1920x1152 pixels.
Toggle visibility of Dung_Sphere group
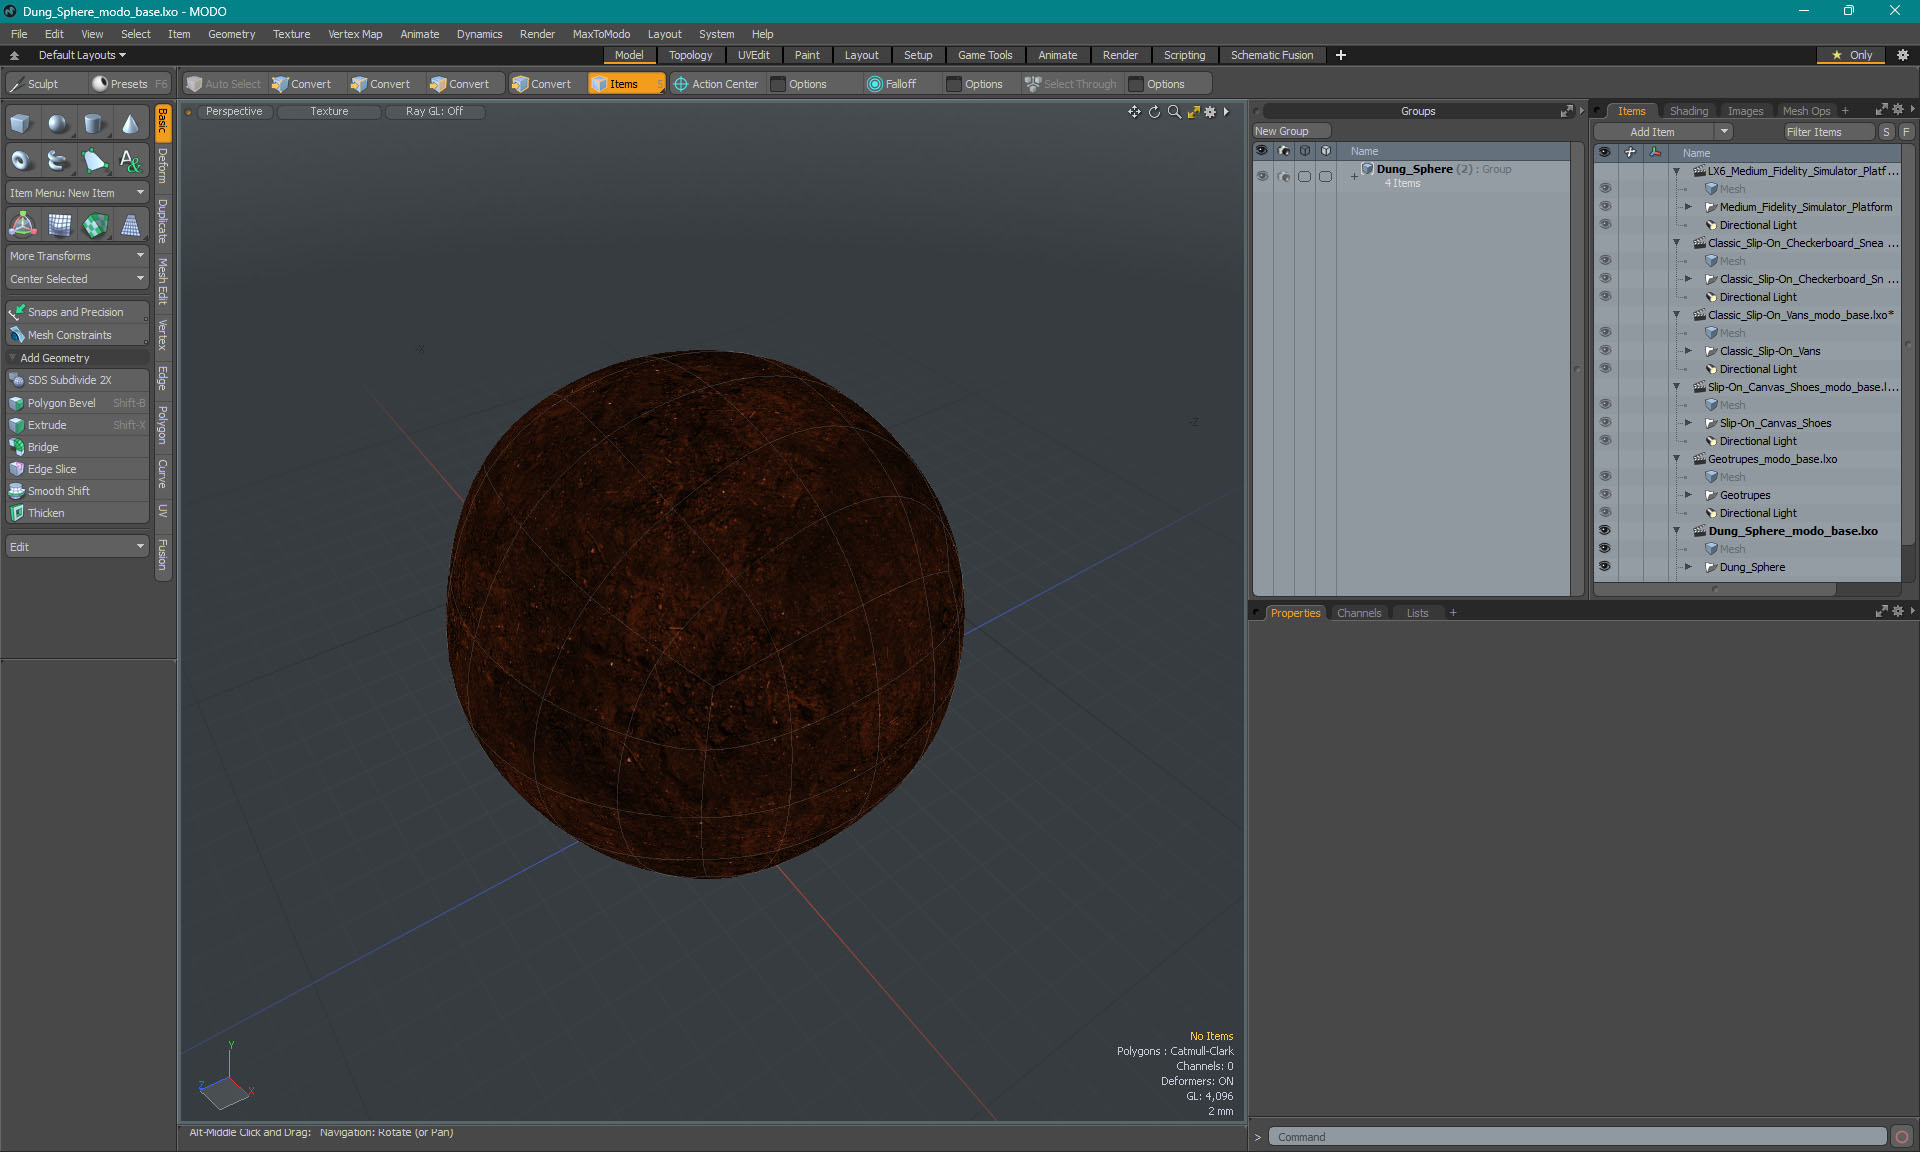click(x=1262, y=176)
